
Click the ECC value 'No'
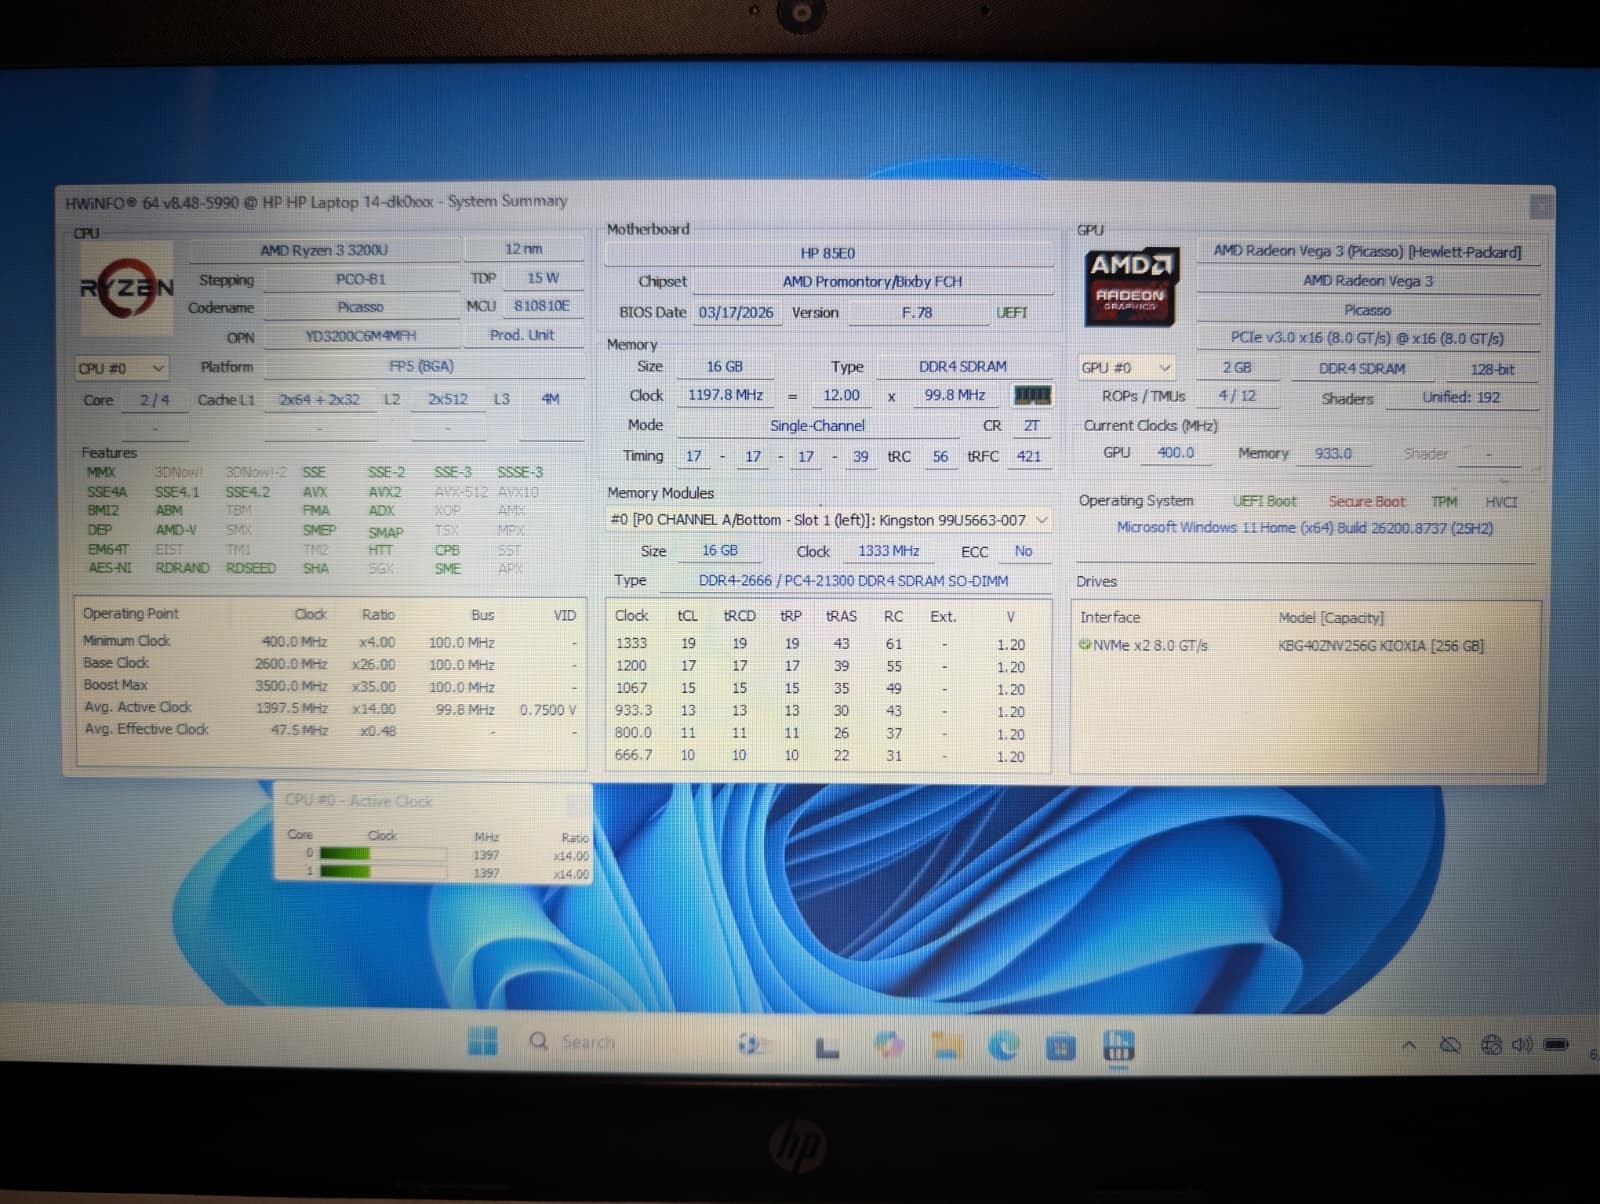pyautogui.click(x=1023, y=551)
